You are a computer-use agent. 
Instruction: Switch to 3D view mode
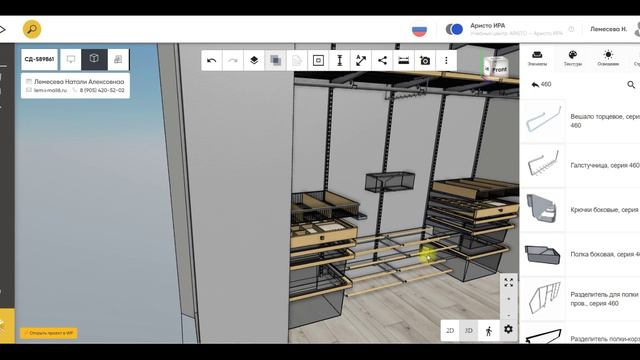(469, 331)
